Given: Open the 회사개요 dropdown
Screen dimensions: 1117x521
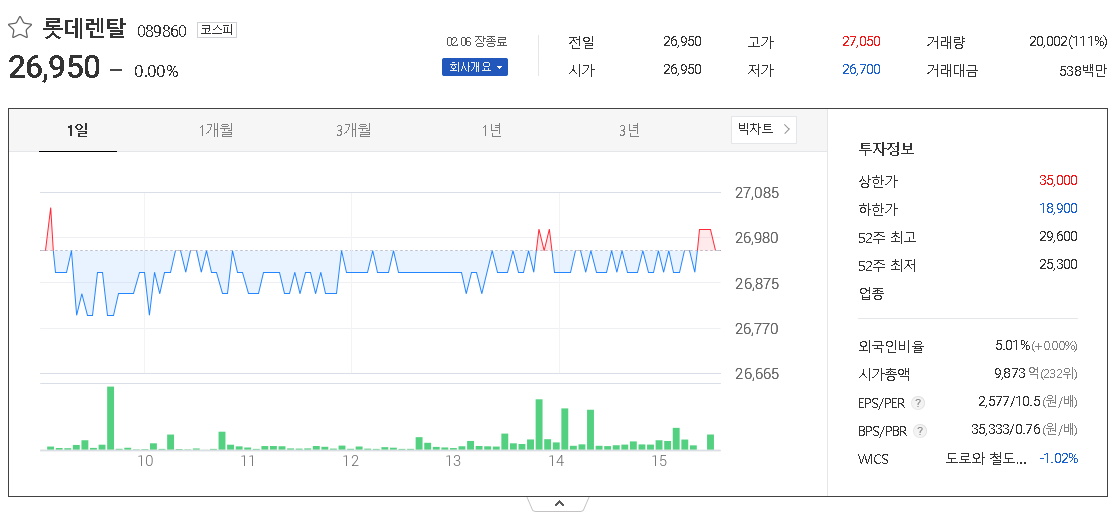Looking at the screenshot, I should pyautogui.click(x=474, y=68).
